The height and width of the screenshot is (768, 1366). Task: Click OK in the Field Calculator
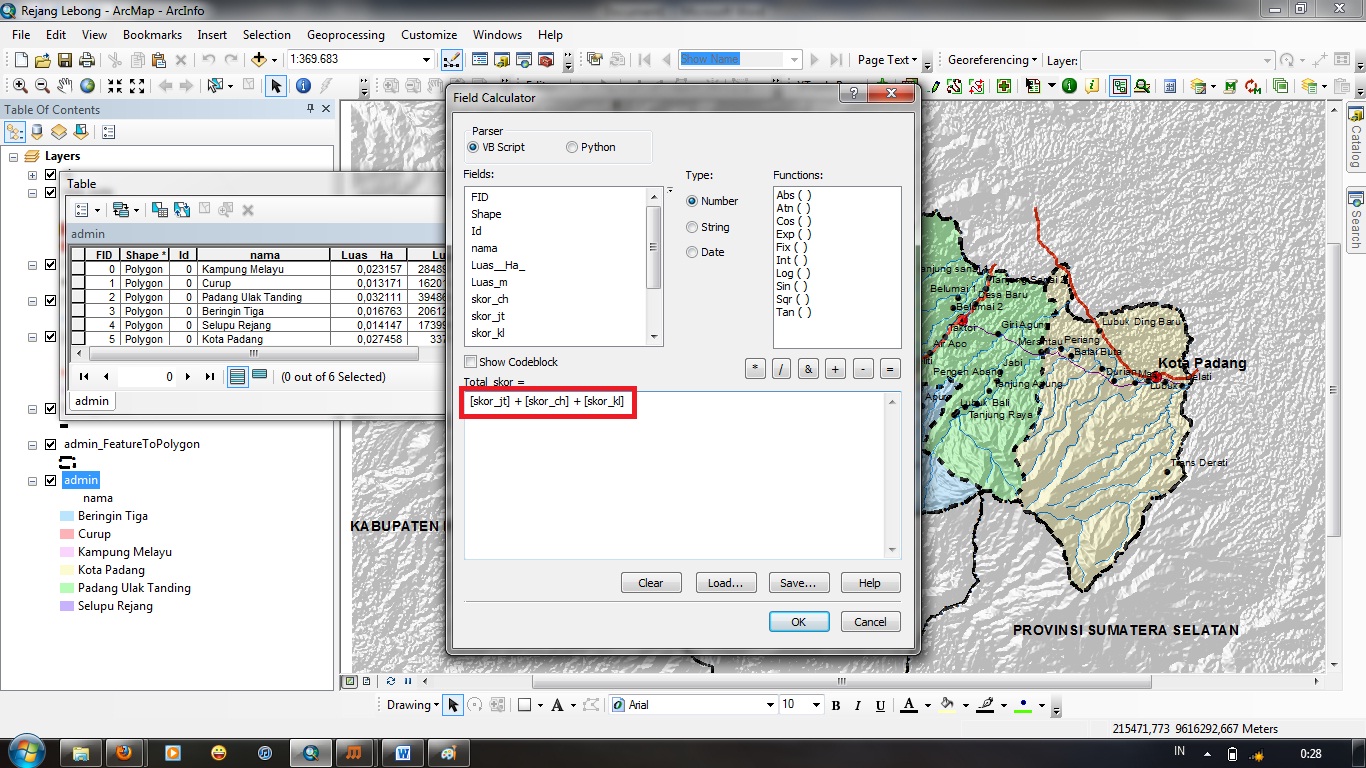tap(798, 621)
